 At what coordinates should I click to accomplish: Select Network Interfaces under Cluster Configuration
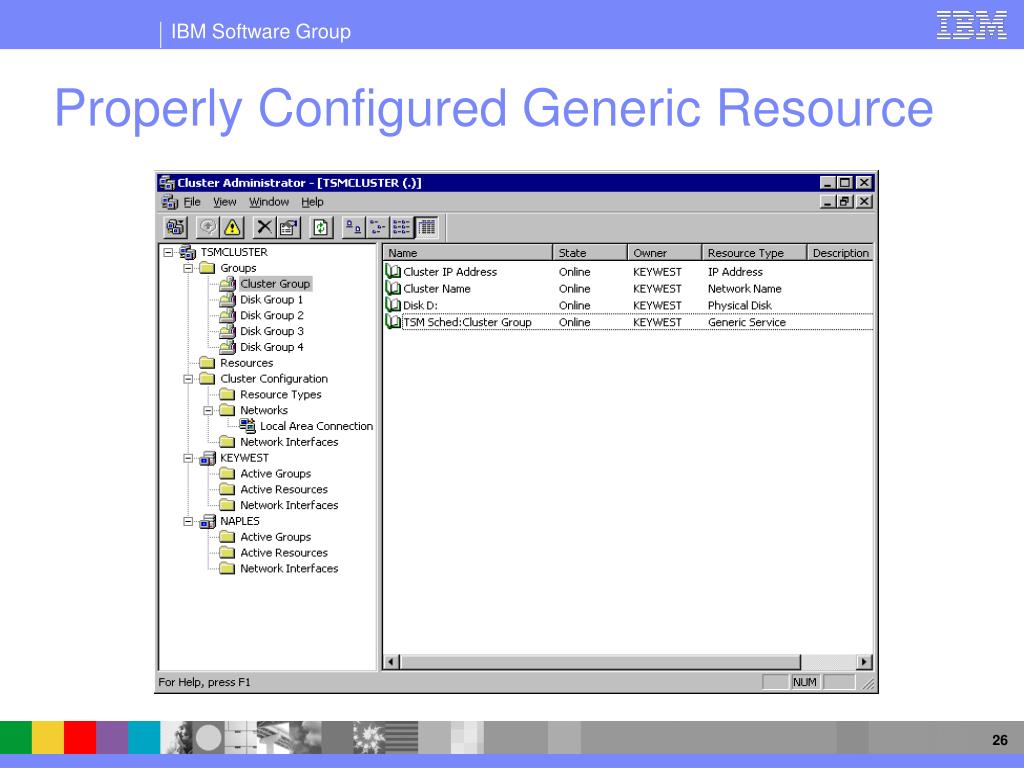click(x=289, y=442)
